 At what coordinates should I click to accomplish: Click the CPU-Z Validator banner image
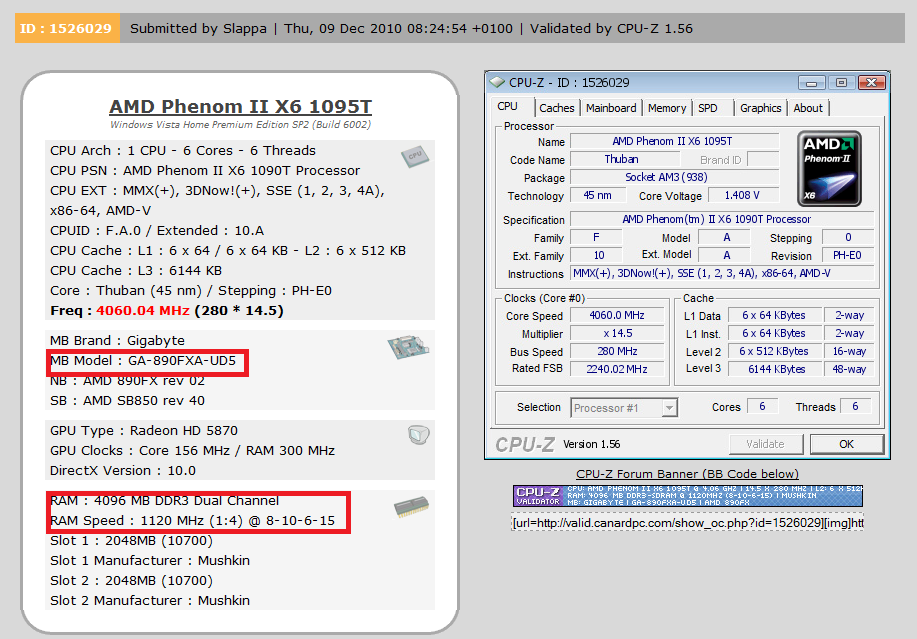coord(688,496)
